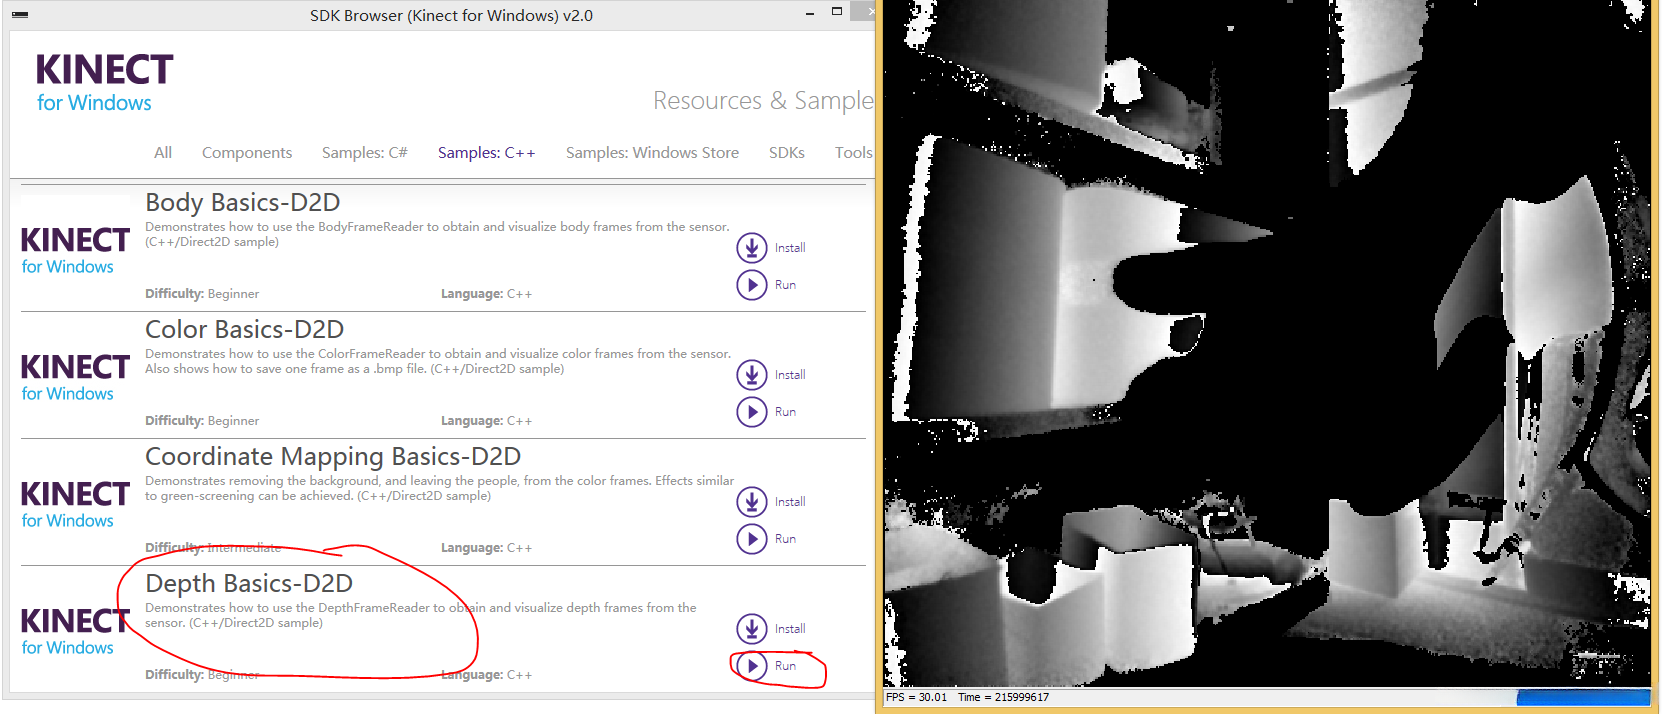
Task: Click the Run play icon for Depth Basics-D2D
Action: point(752,666)
